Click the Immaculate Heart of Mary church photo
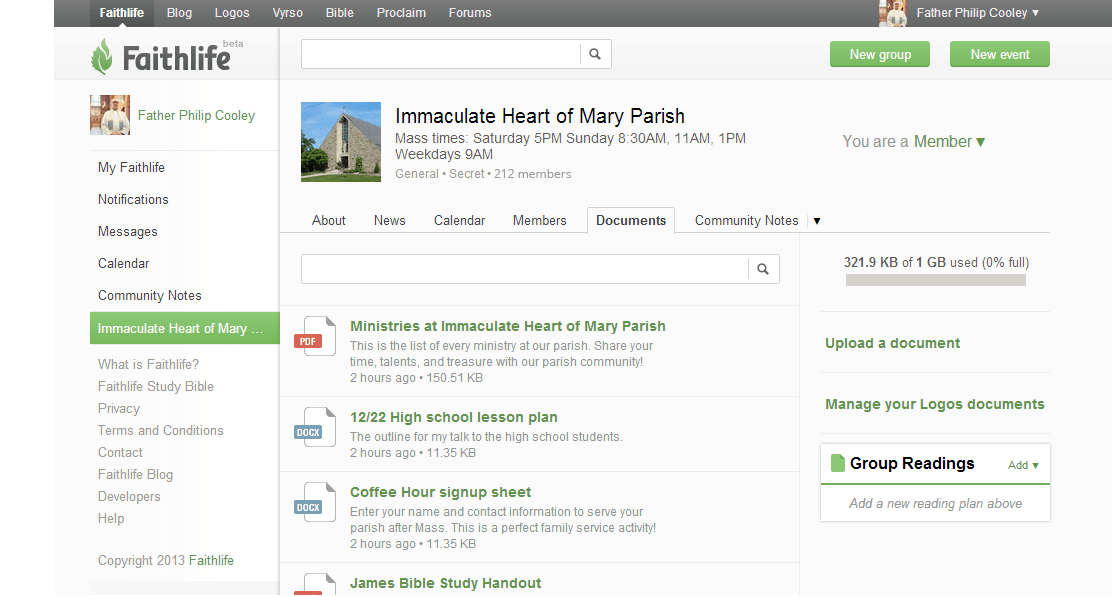Image resolution: width=1112 pixels, height=596 pixels. (341, 142)
